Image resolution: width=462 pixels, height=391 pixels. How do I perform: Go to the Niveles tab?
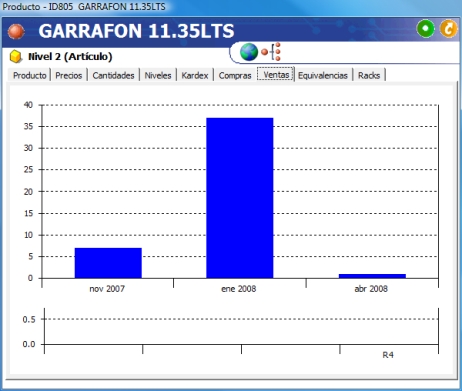(158, 75)
